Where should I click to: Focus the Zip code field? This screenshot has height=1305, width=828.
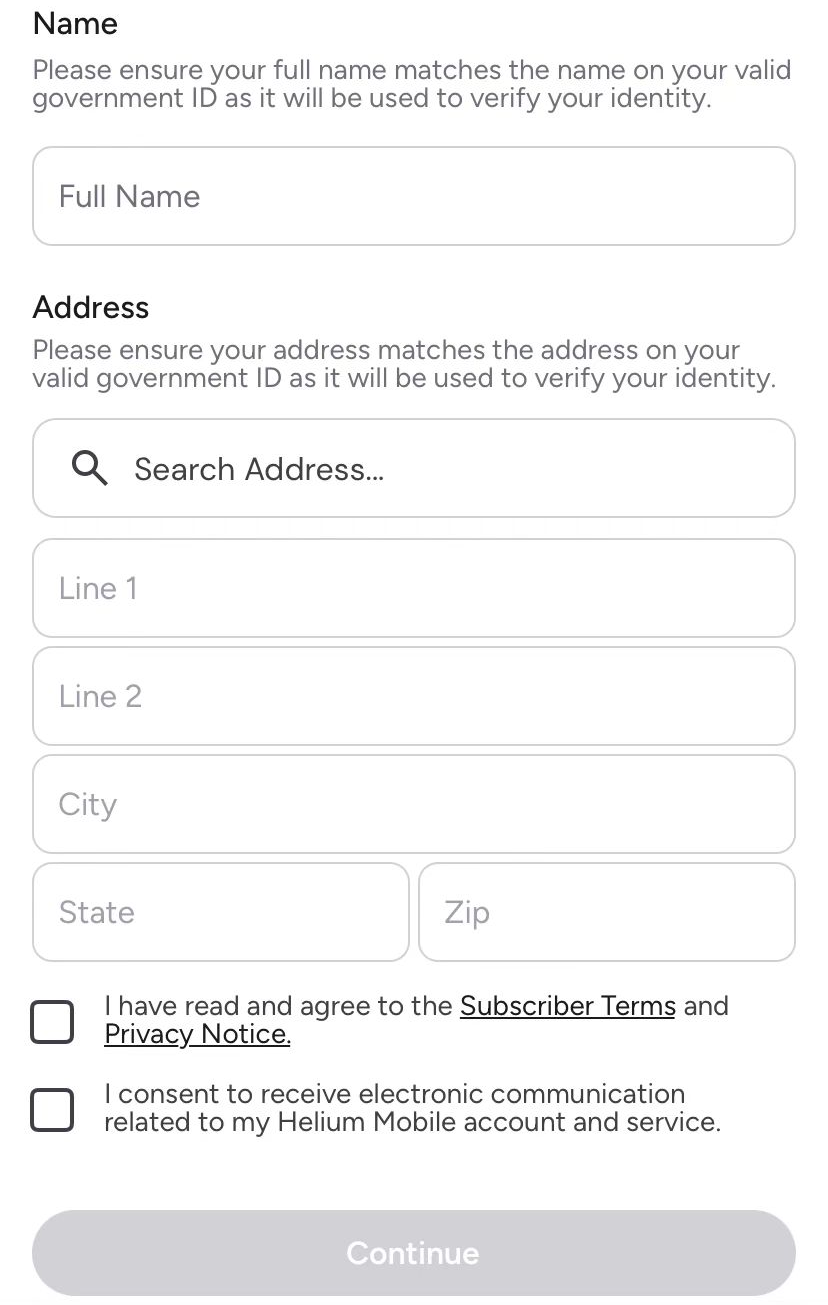click(607, 912)
